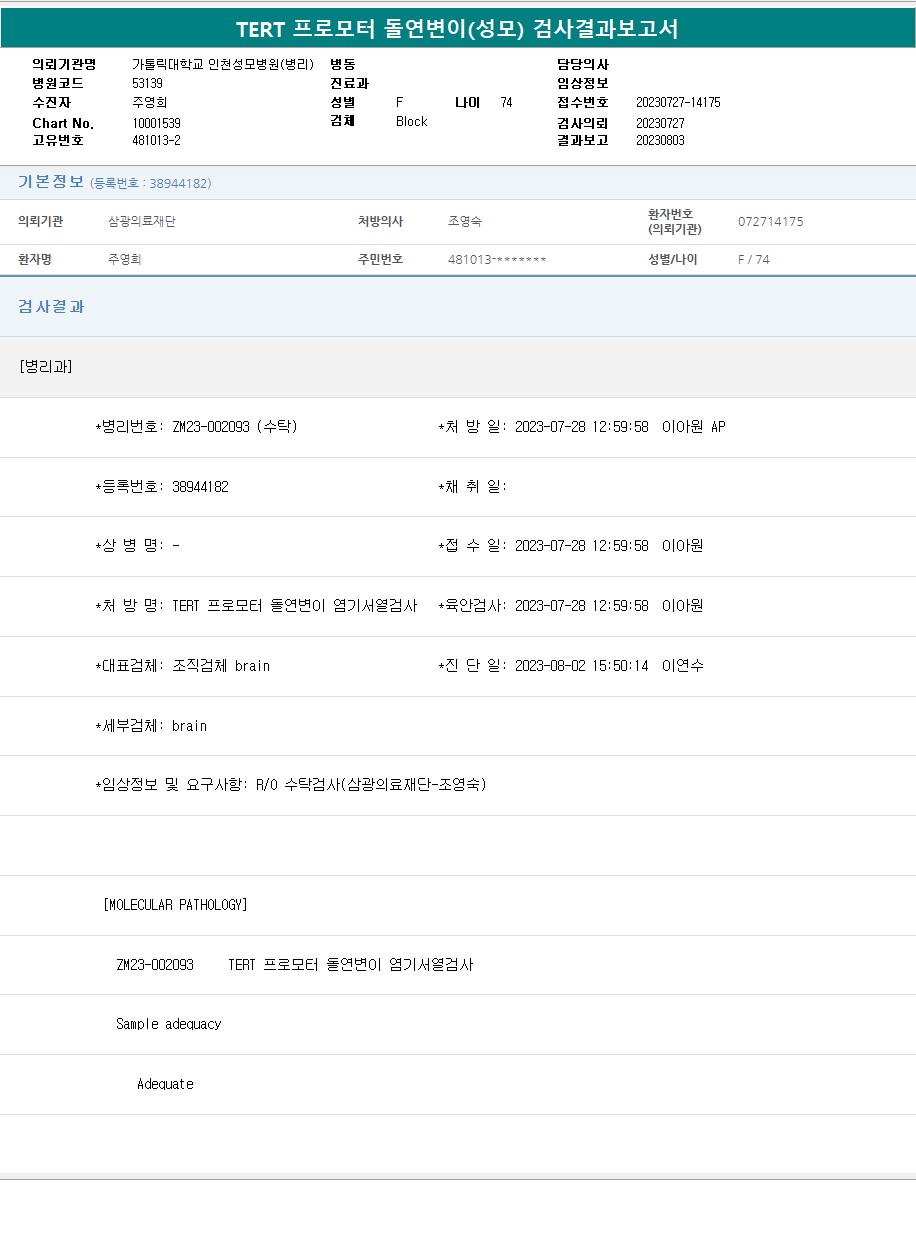Select the 접수번호 value 20230727-14175
The image size is (916, 1243).
tap(678, 102)
